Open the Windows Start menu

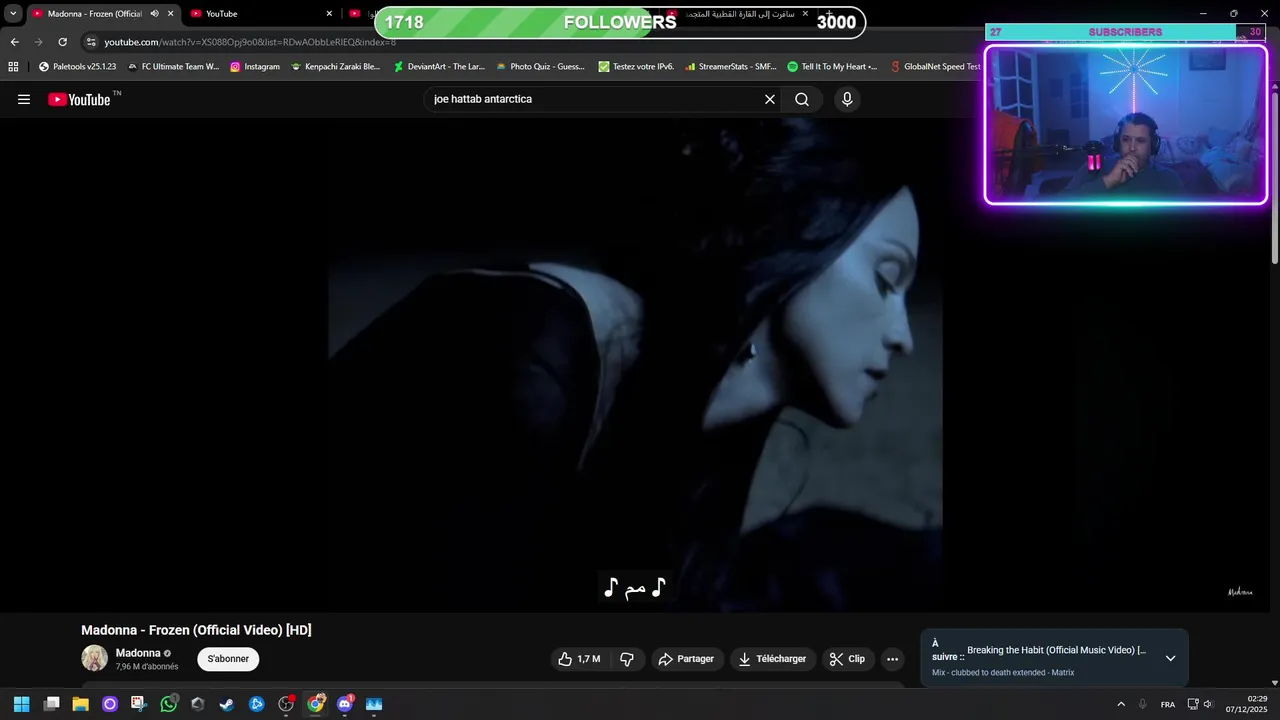coord(21,704)
